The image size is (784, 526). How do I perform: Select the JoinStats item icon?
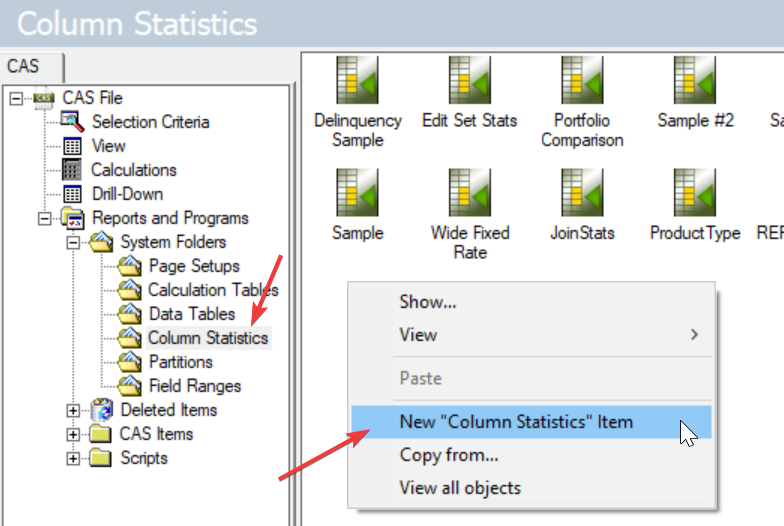[x=581, y=194]
